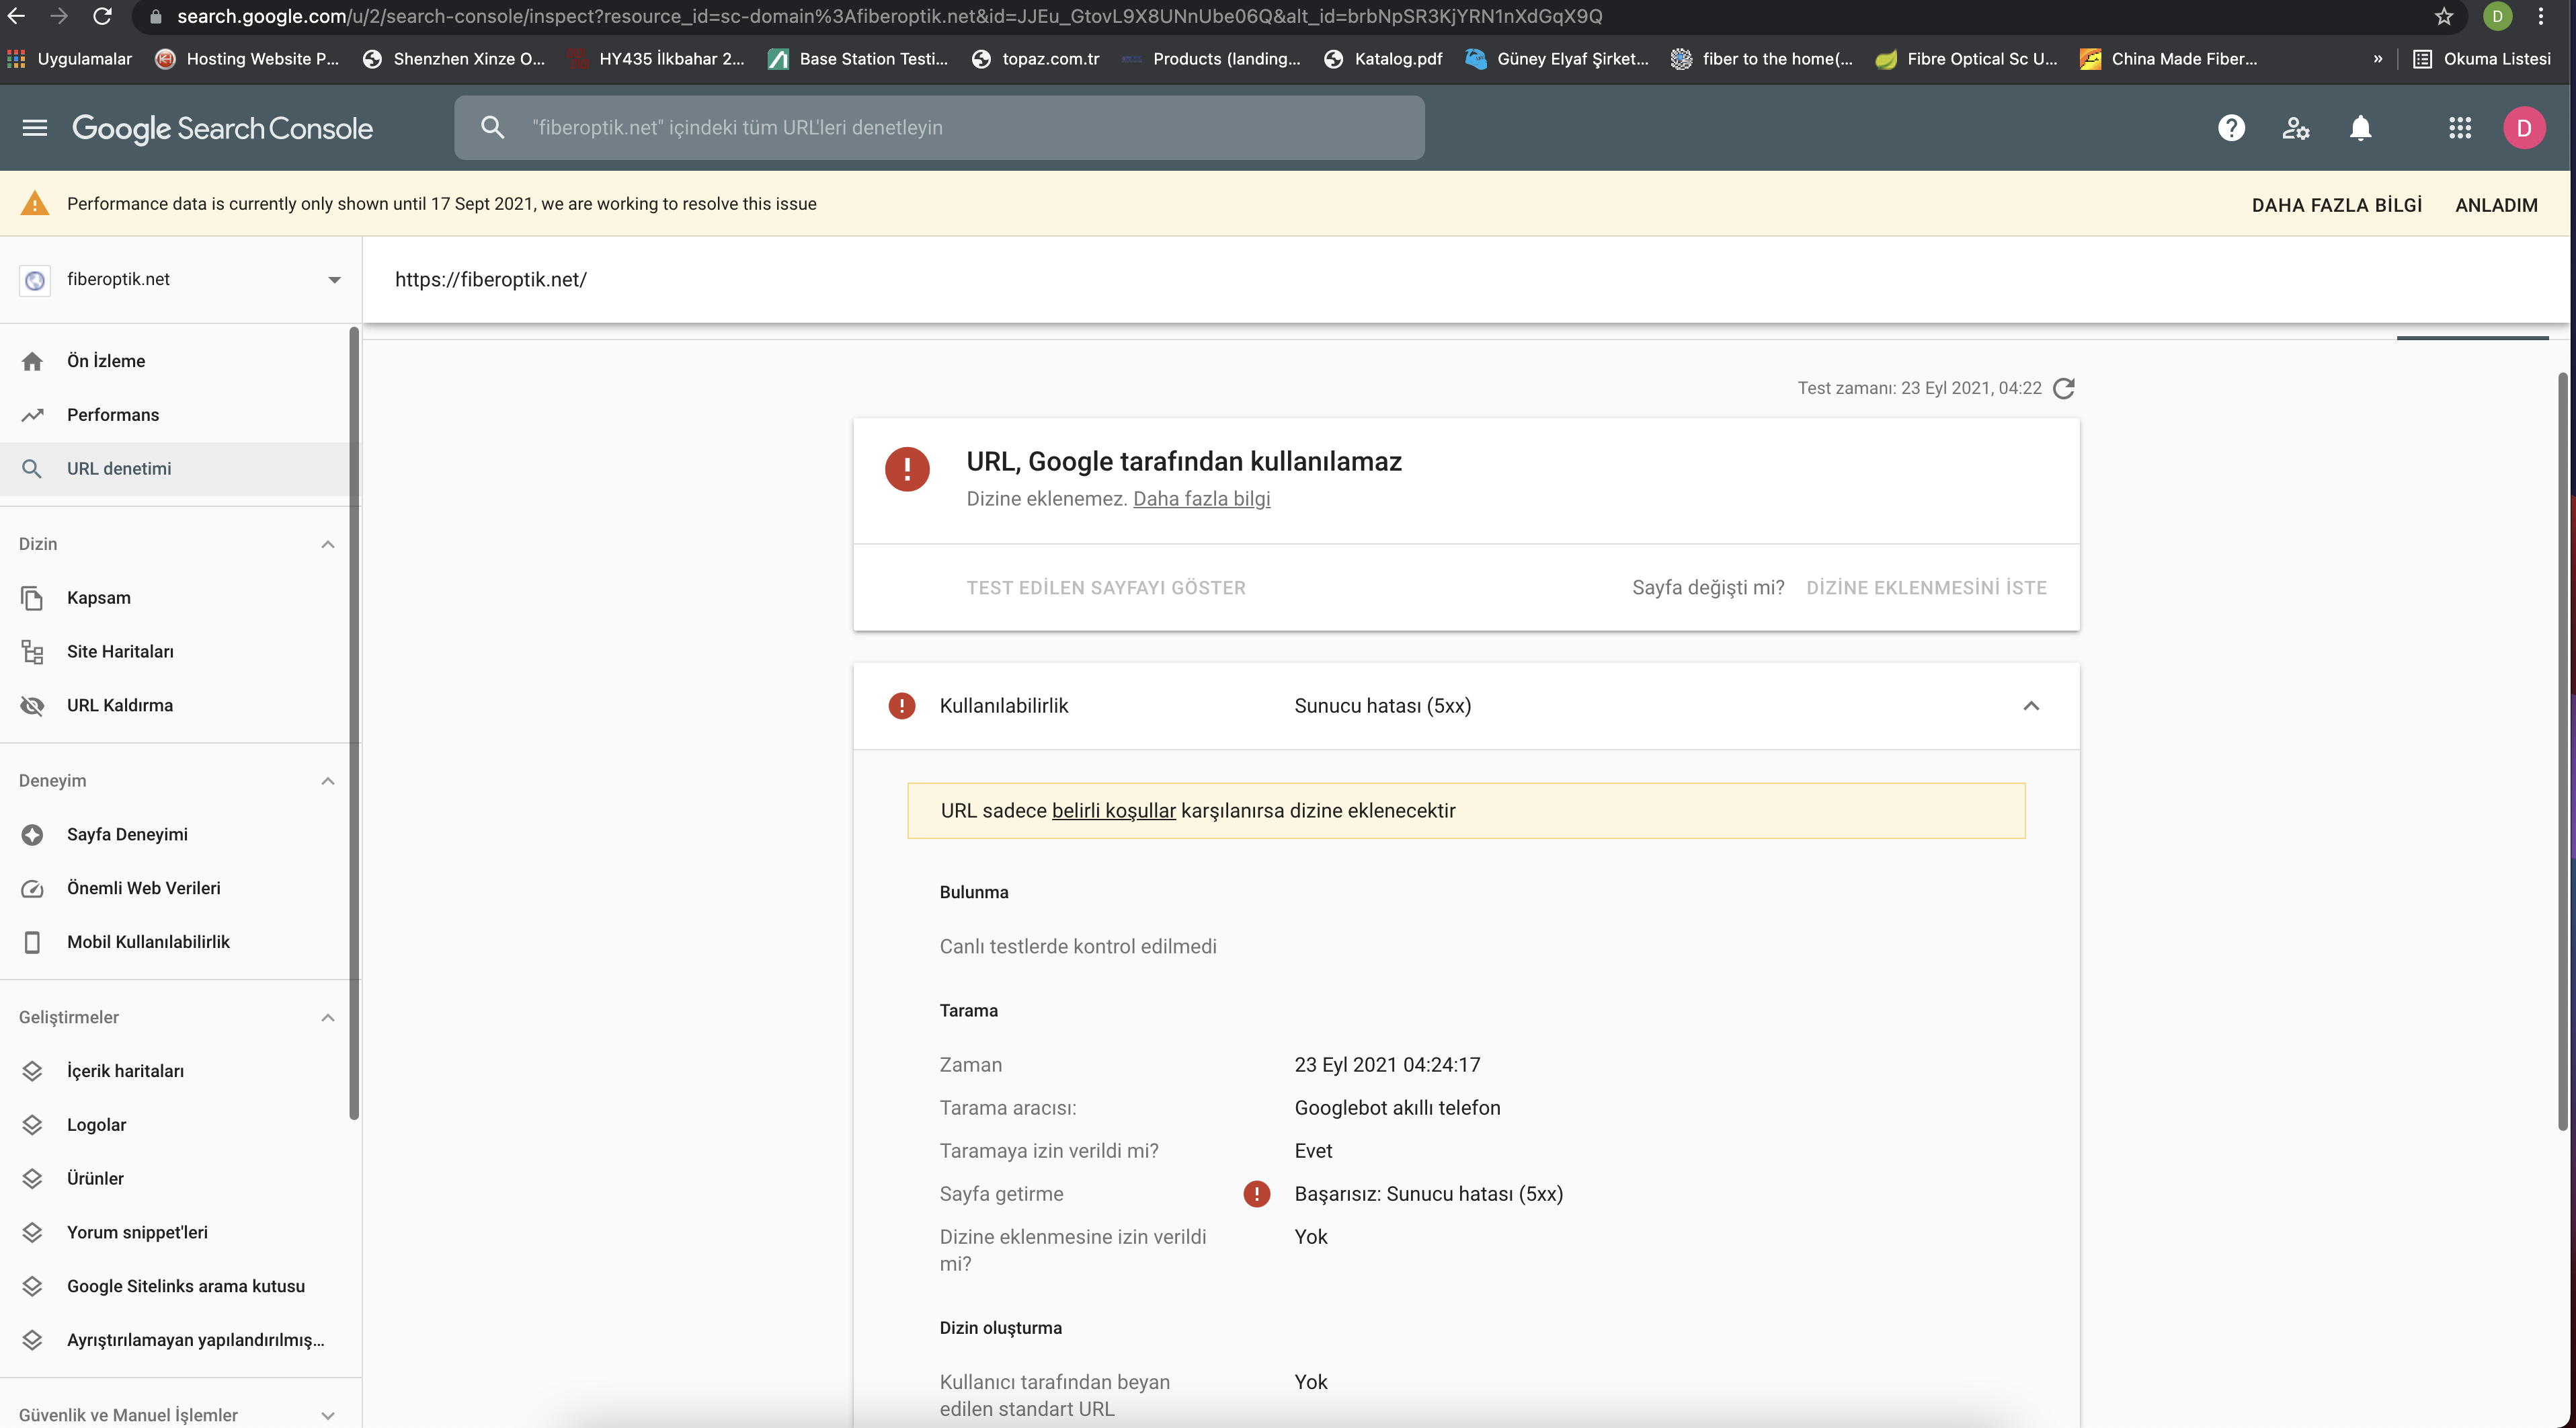Click the sidebar scrollbar
Viewport: 2576px width, 1428px height.
[354, 724]
